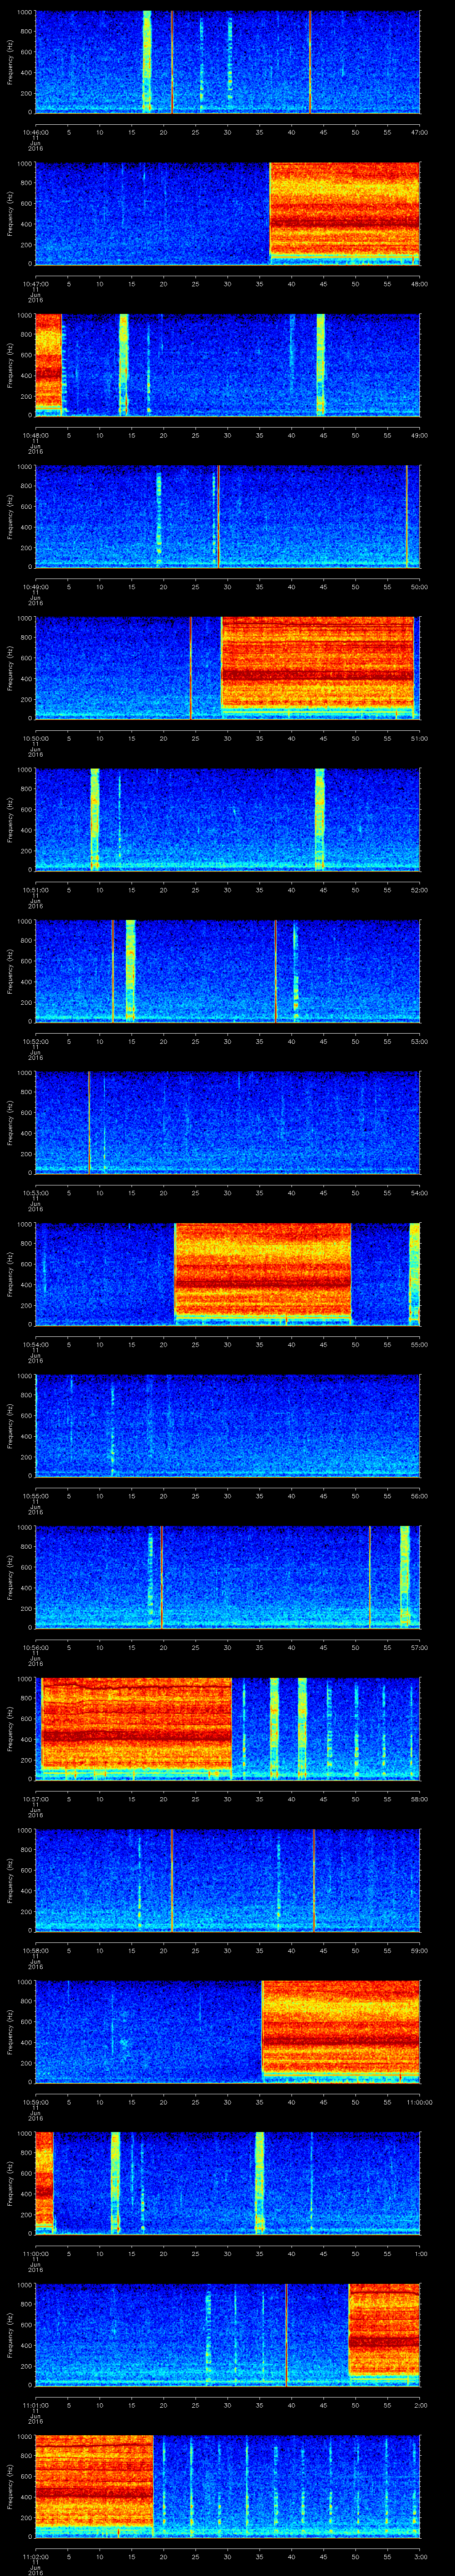
Task: Open the spectrogram panel starting at 10:48:00
Action: pyautogui.click(x=227, y=365)
